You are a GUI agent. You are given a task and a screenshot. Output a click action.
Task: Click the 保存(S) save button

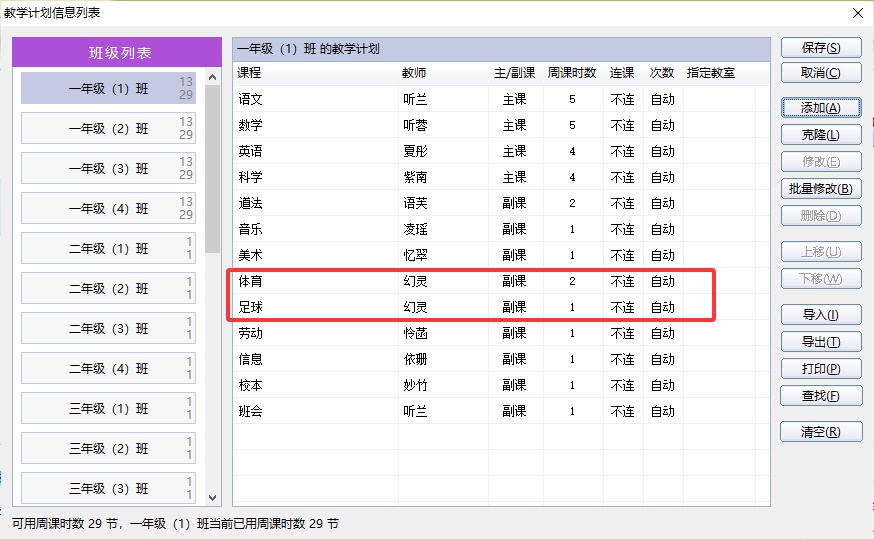pos(820,48)
